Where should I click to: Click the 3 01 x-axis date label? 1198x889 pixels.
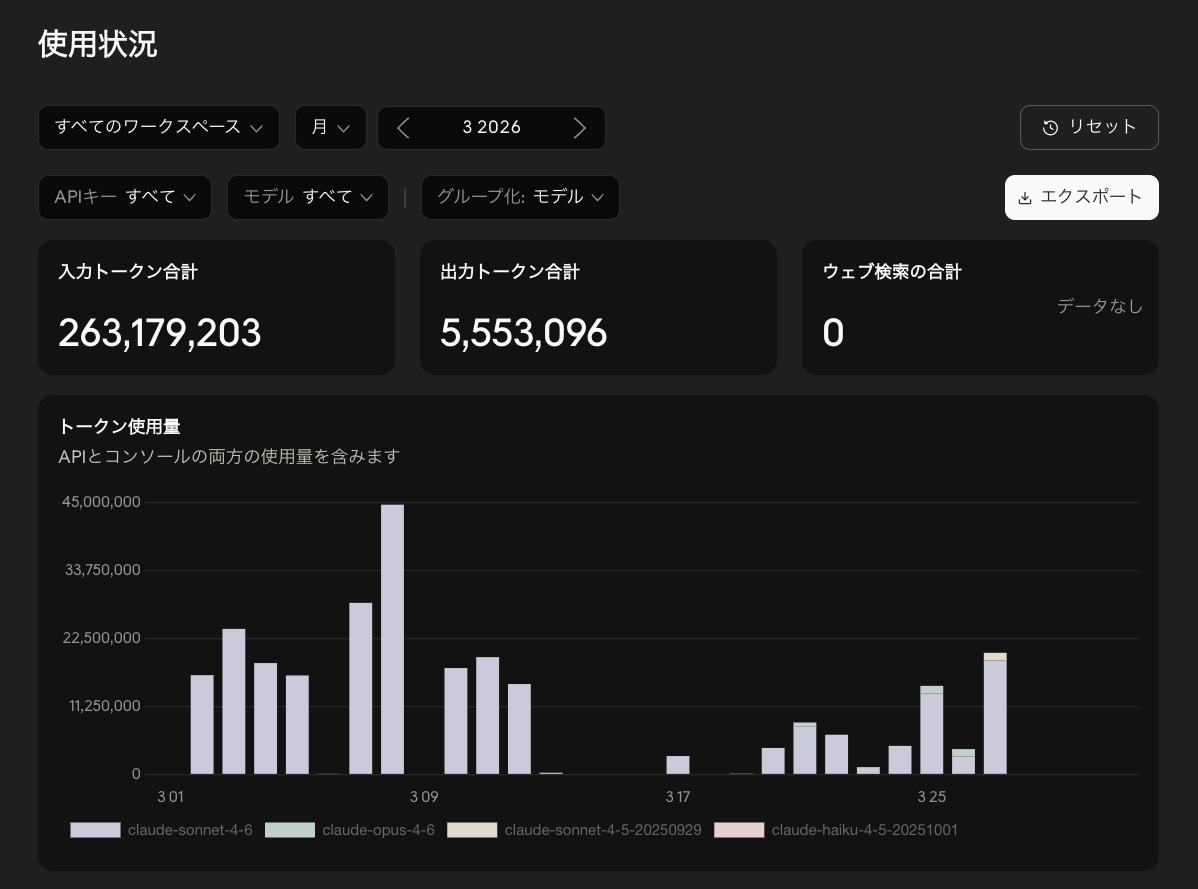point(170,797)
